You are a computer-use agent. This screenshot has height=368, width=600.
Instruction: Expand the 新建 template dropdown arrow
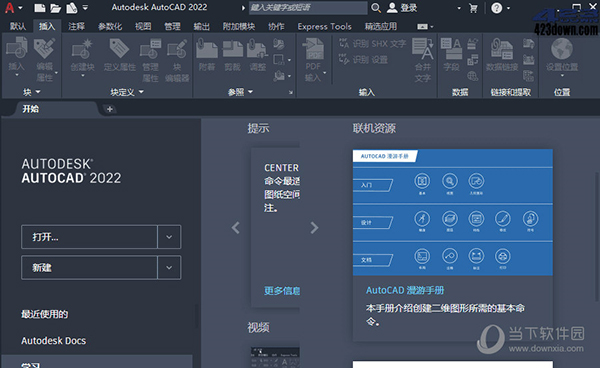tap(169, 267)
